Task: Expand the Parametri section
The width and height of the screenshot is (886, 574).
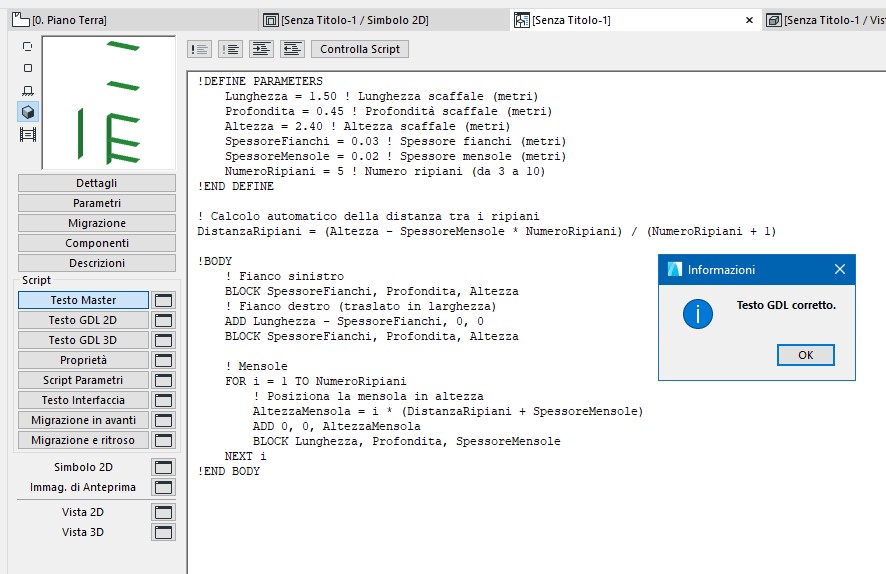Action: coord(97,203)
